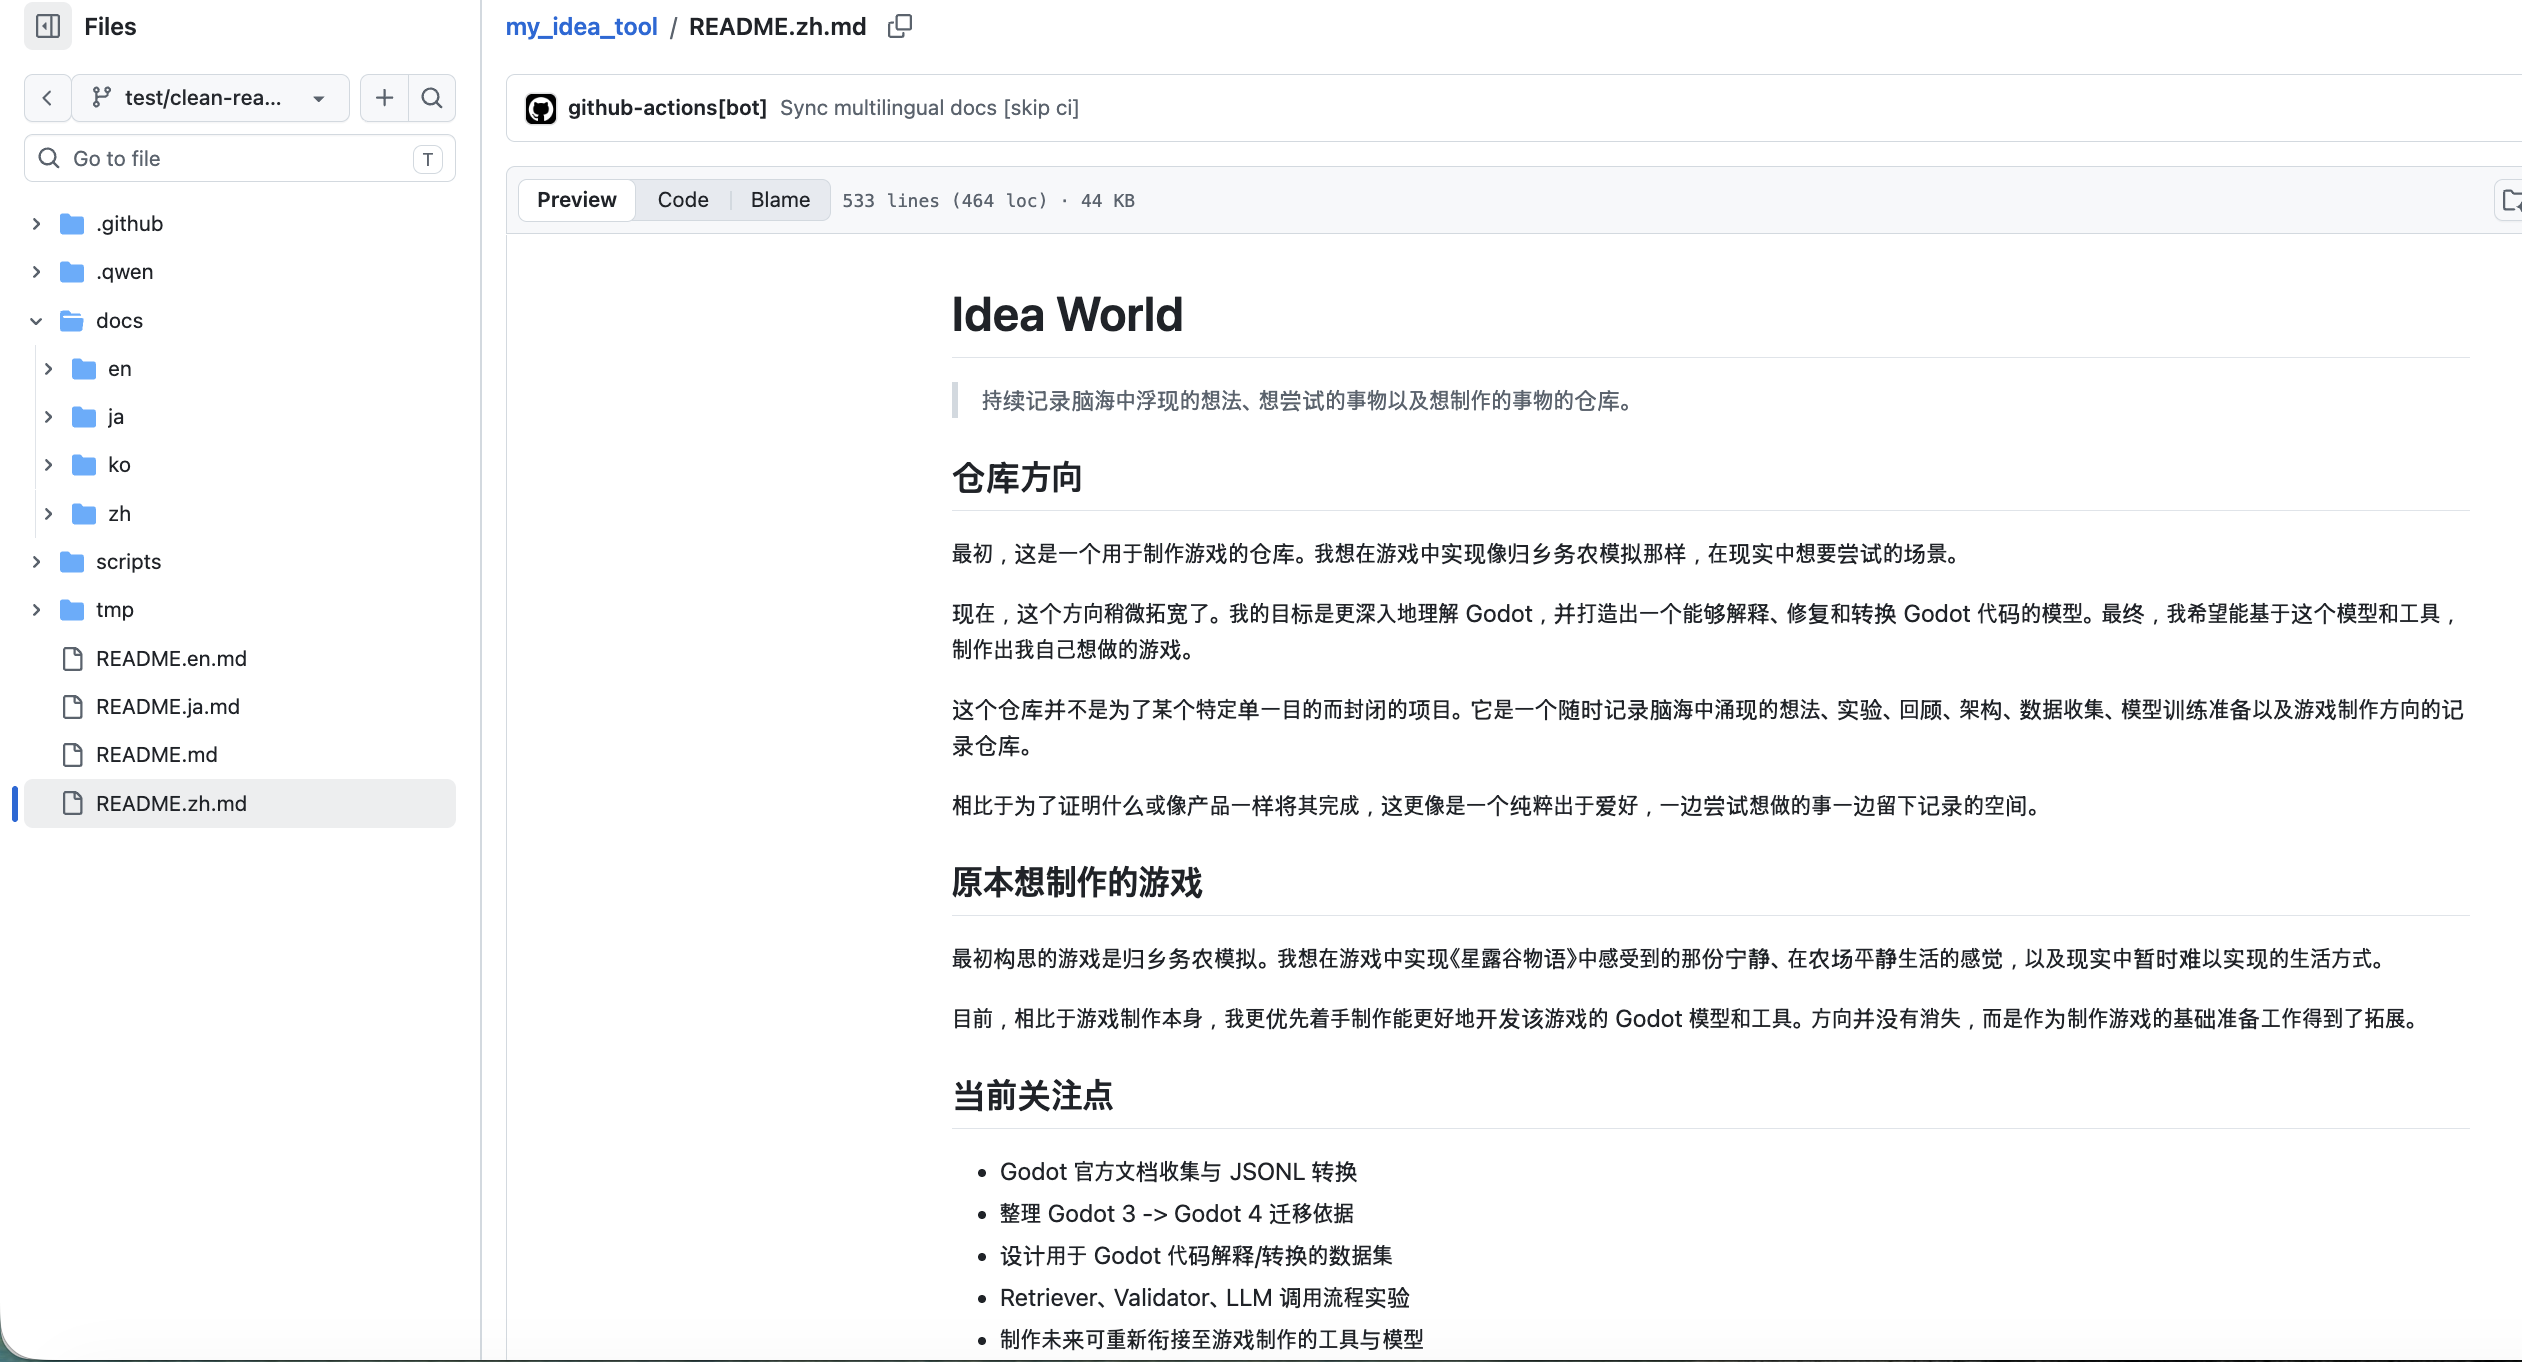Open README.md file
This screenshot has height=1362, width=2522.
(157, 755)
